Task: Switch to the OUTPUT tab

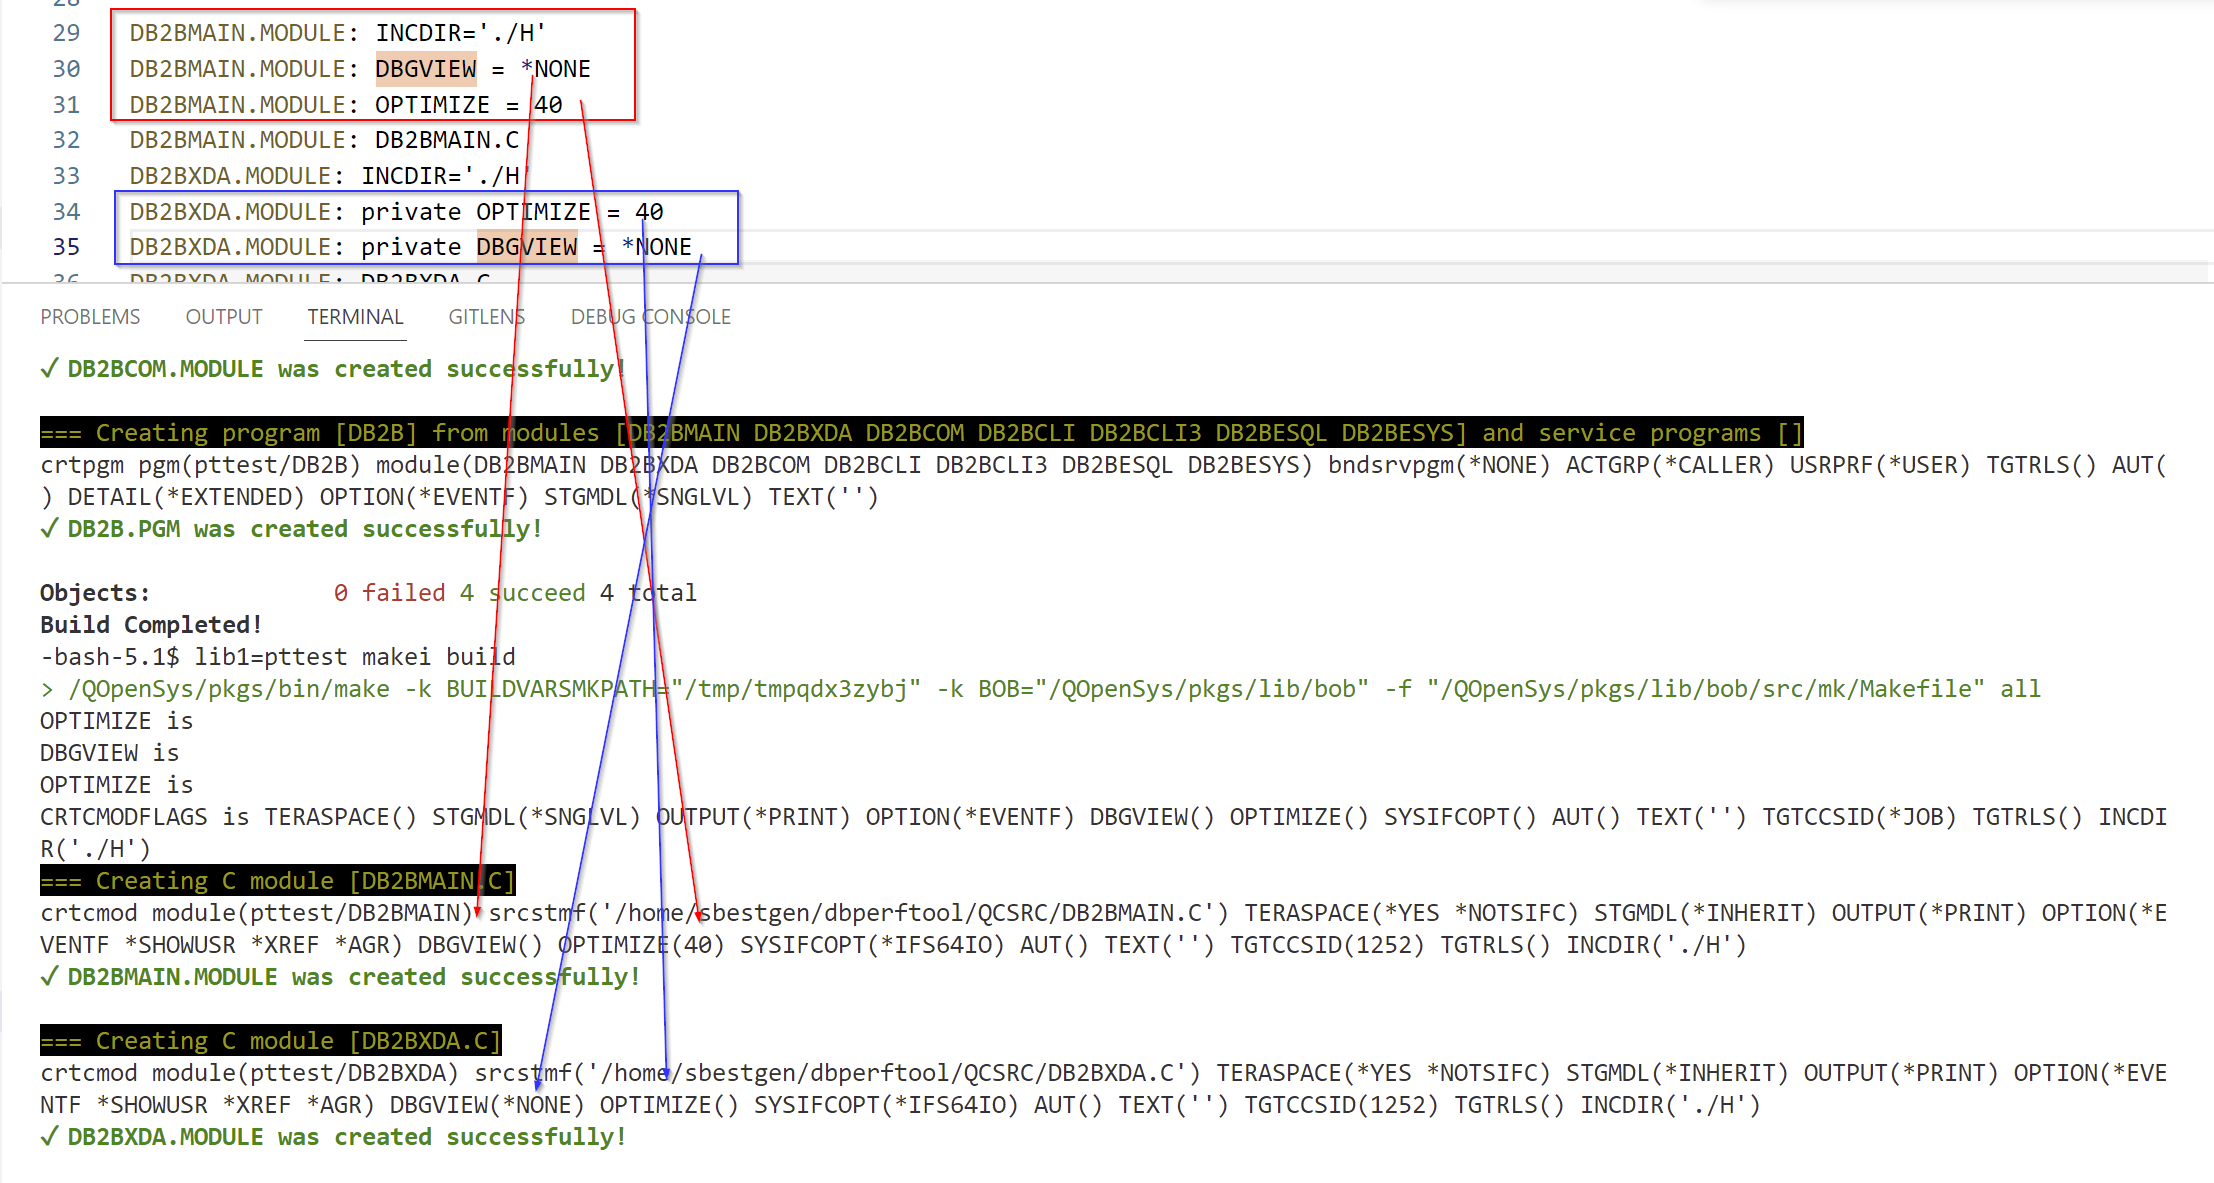Action: click(222, 316)
